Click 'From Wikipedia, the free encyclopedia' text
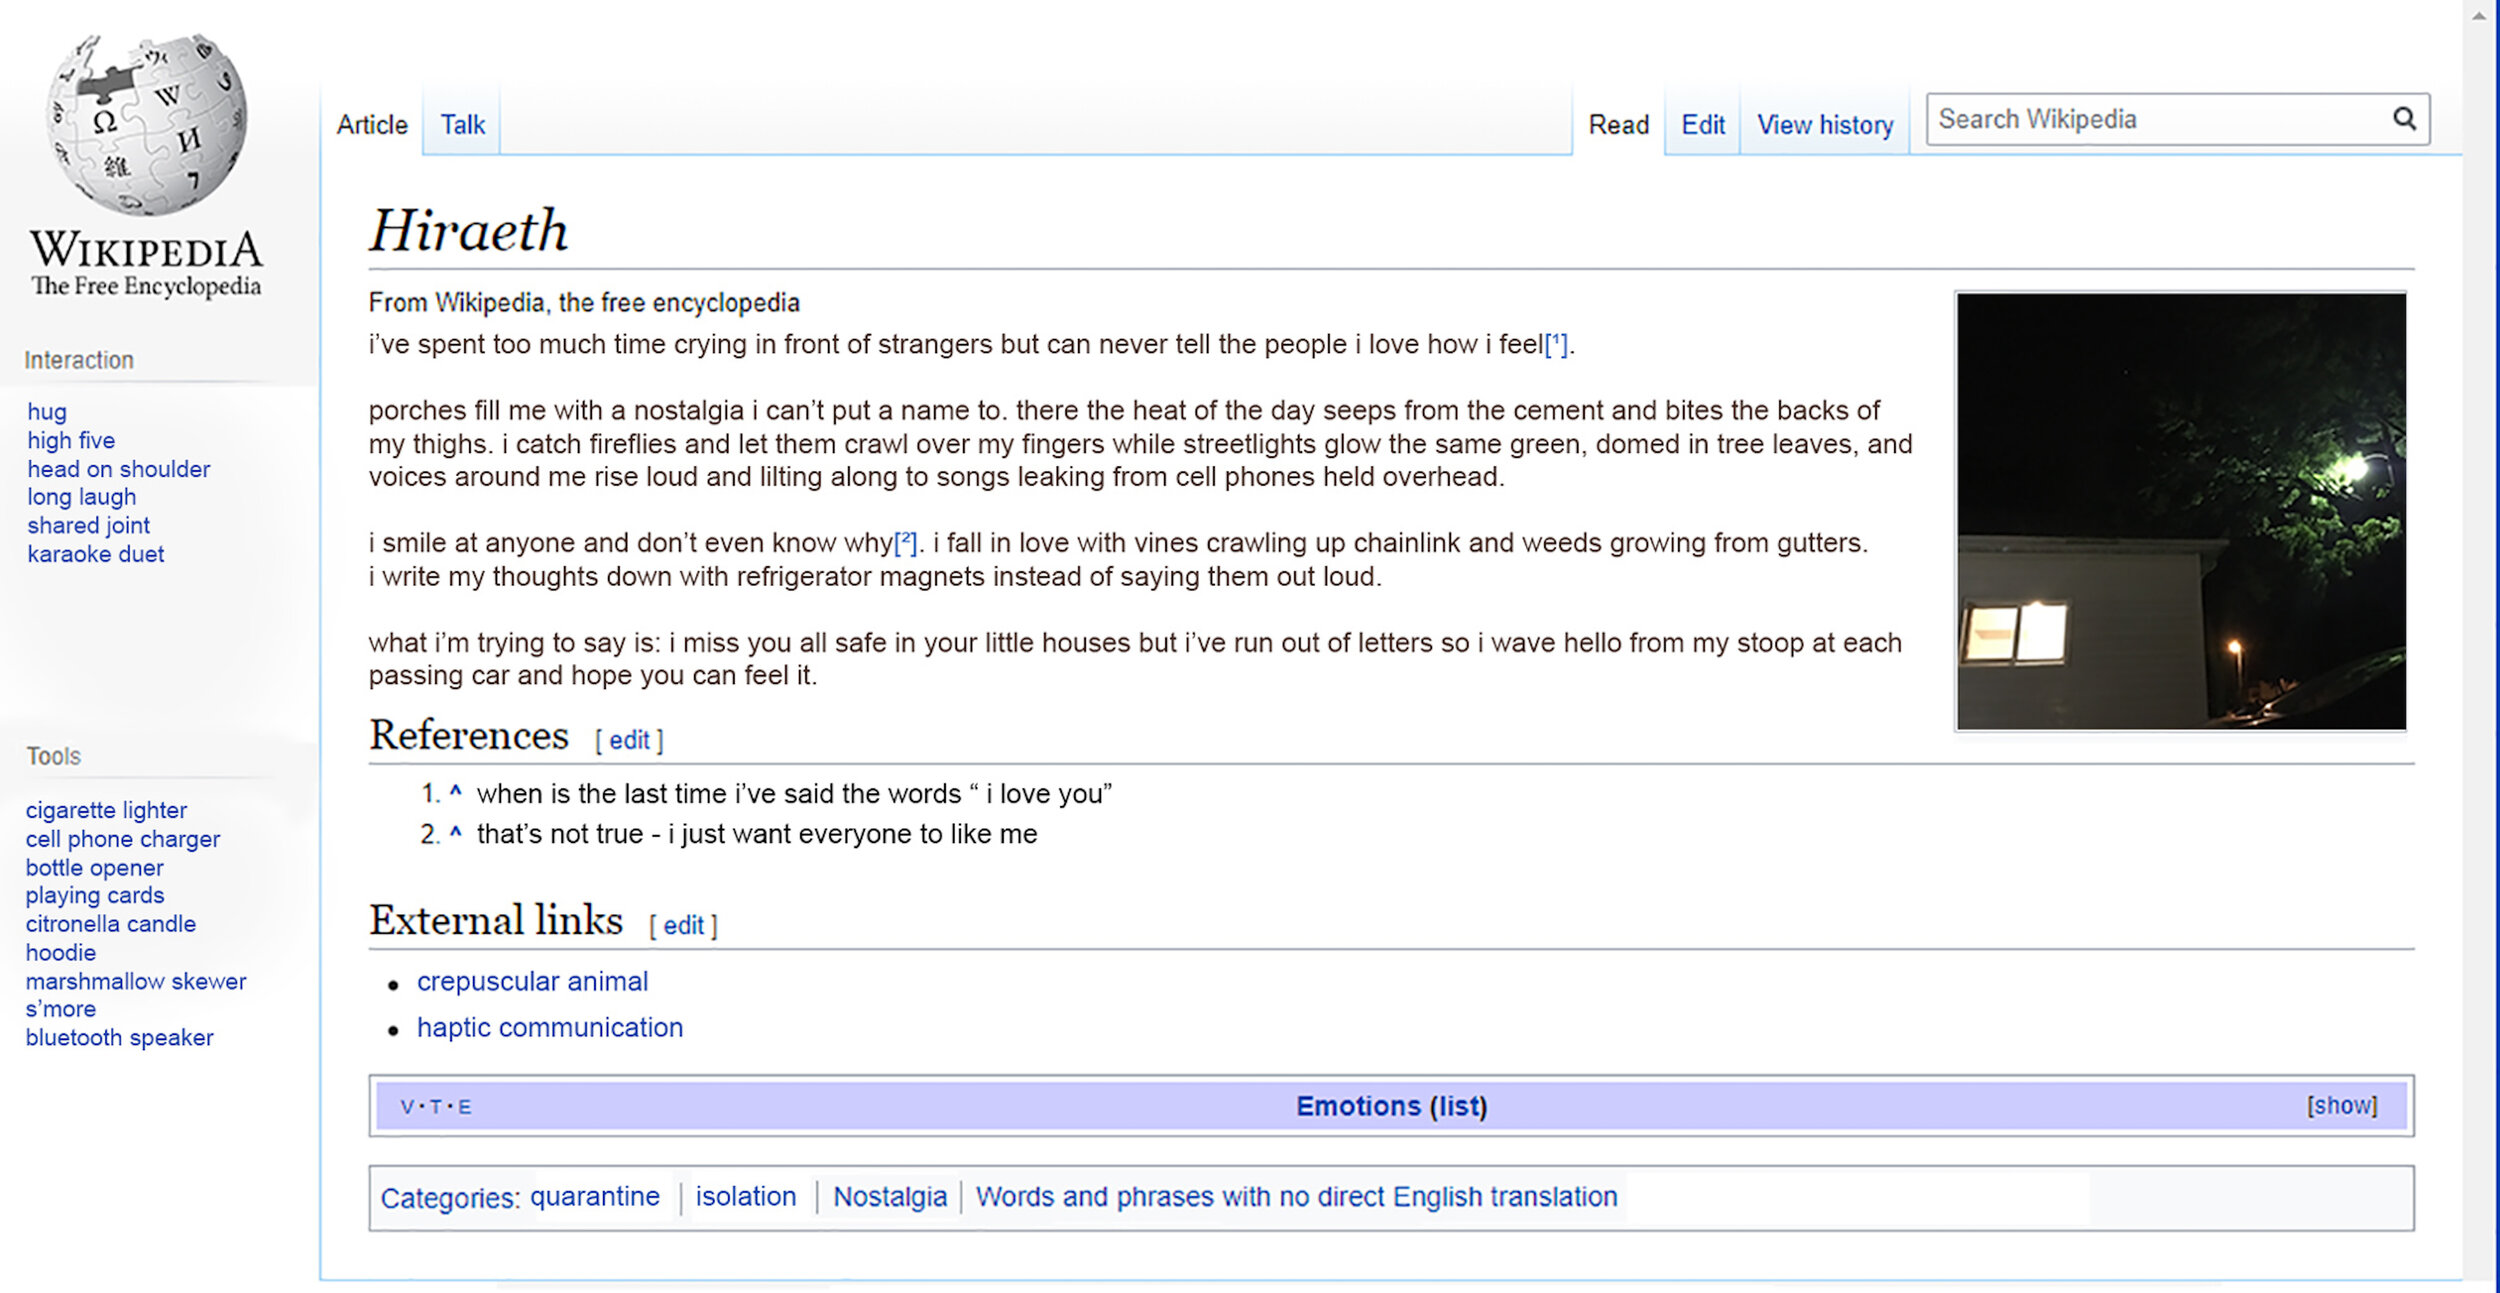 click(584, 303)
